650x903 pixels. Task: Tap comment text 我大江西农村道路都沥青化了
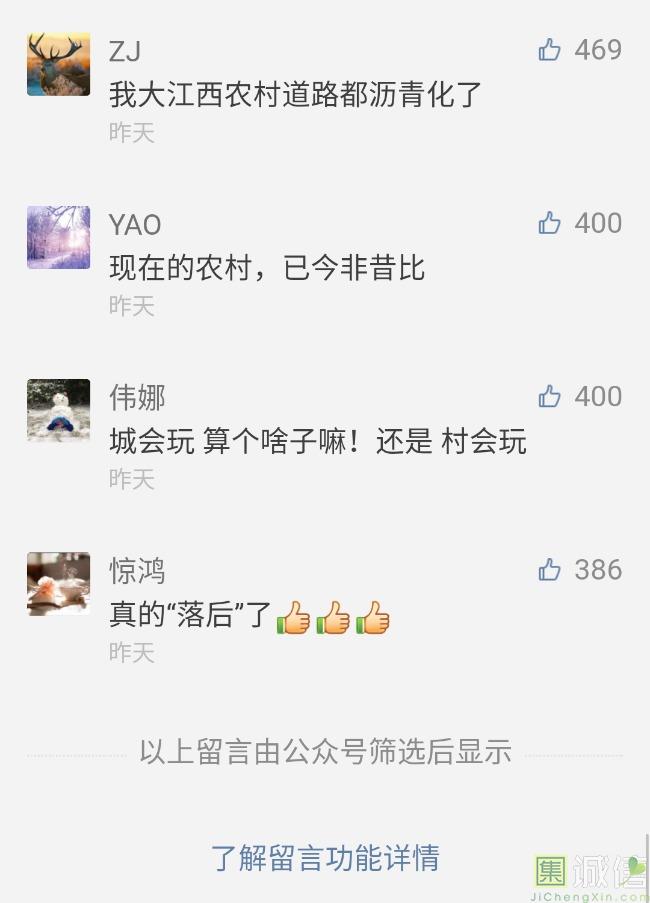point(295,94)
